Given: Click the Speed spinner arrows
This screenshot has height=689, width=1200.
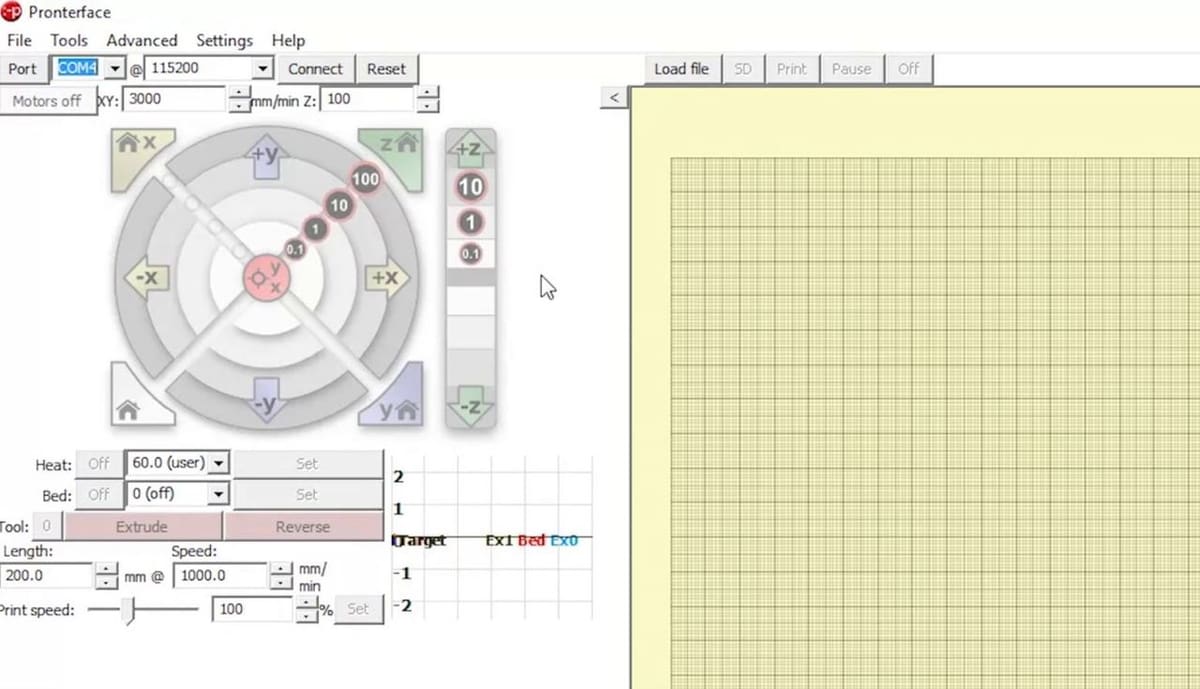Looking at the screenshot, I should click(282, 576).
